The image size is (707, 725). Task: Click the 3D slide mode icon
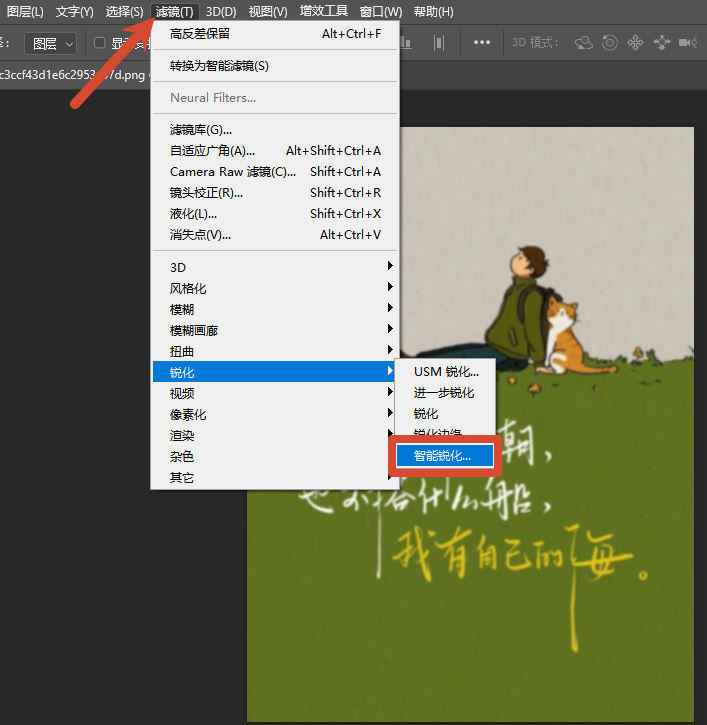point(662,43)
